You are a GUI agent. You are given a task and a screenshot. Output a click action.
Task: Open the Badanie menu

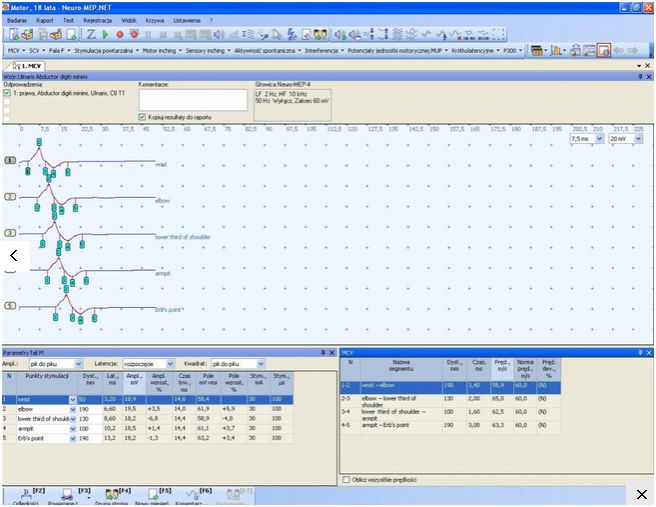point(17,19)
